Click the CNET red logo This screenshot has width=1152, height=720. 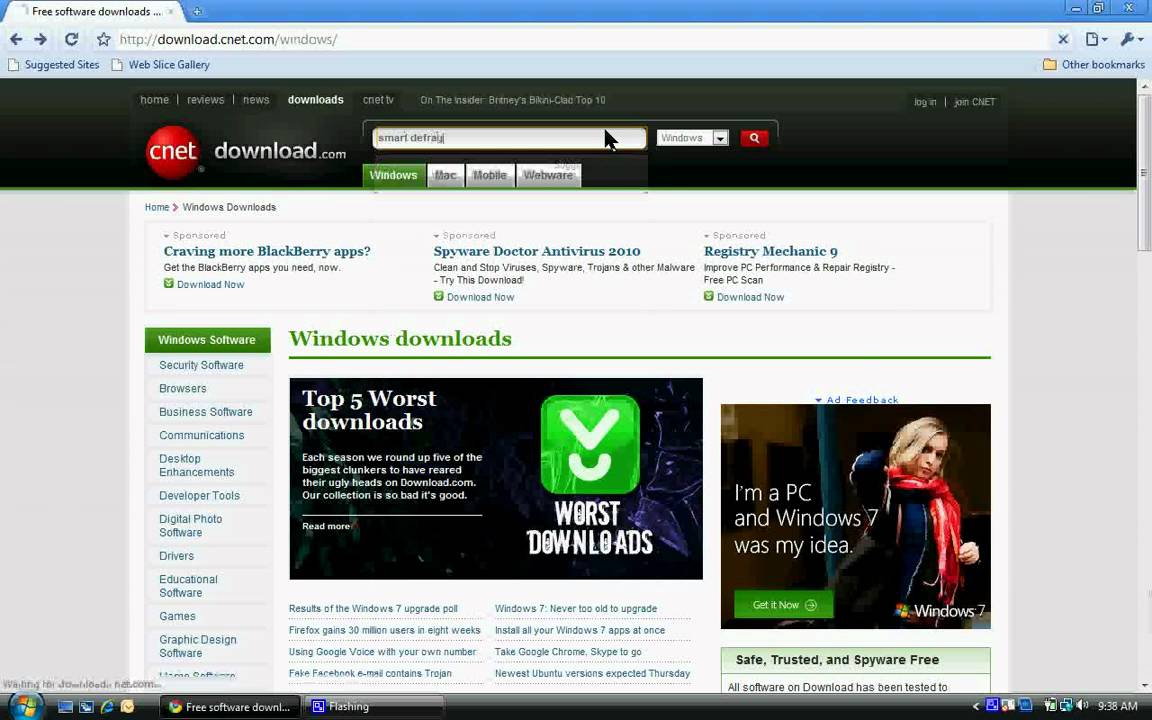tap(173, 152)
